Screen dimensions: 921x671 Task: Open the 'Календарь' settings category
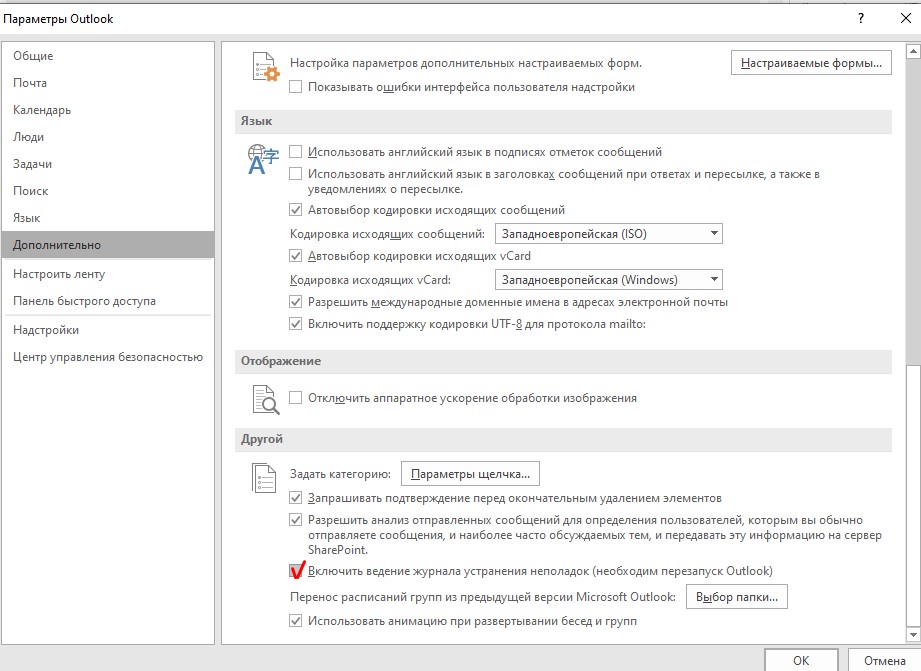pos(42,110)
